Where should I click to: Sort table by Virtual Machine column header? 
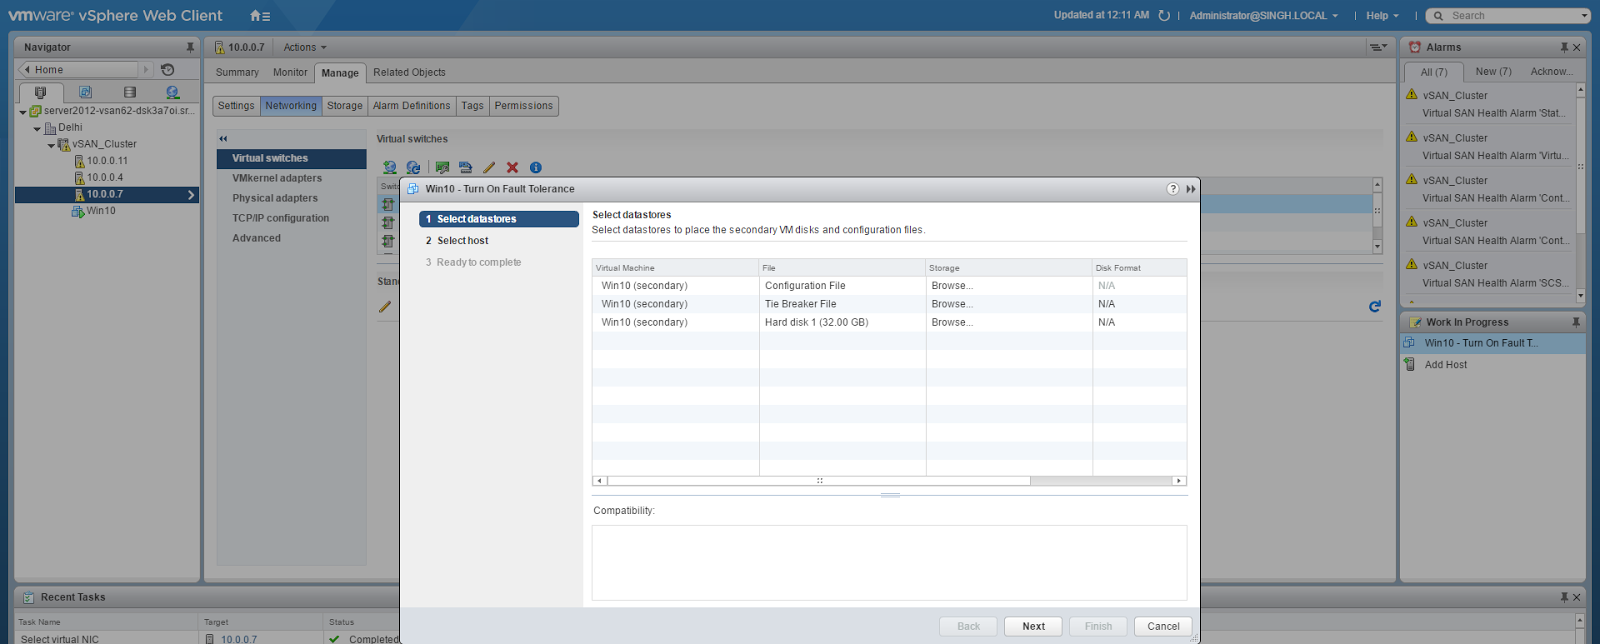tap(675, 268)
